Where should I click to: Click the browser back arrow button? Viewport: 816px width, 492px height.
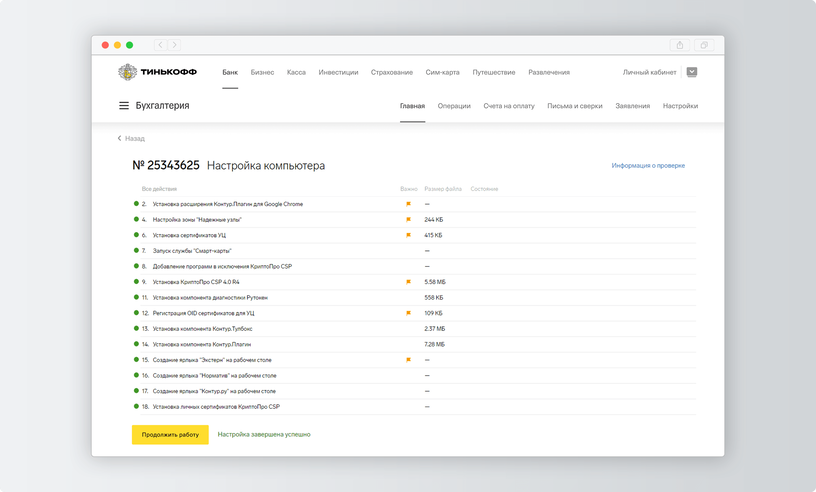point(160,45)
